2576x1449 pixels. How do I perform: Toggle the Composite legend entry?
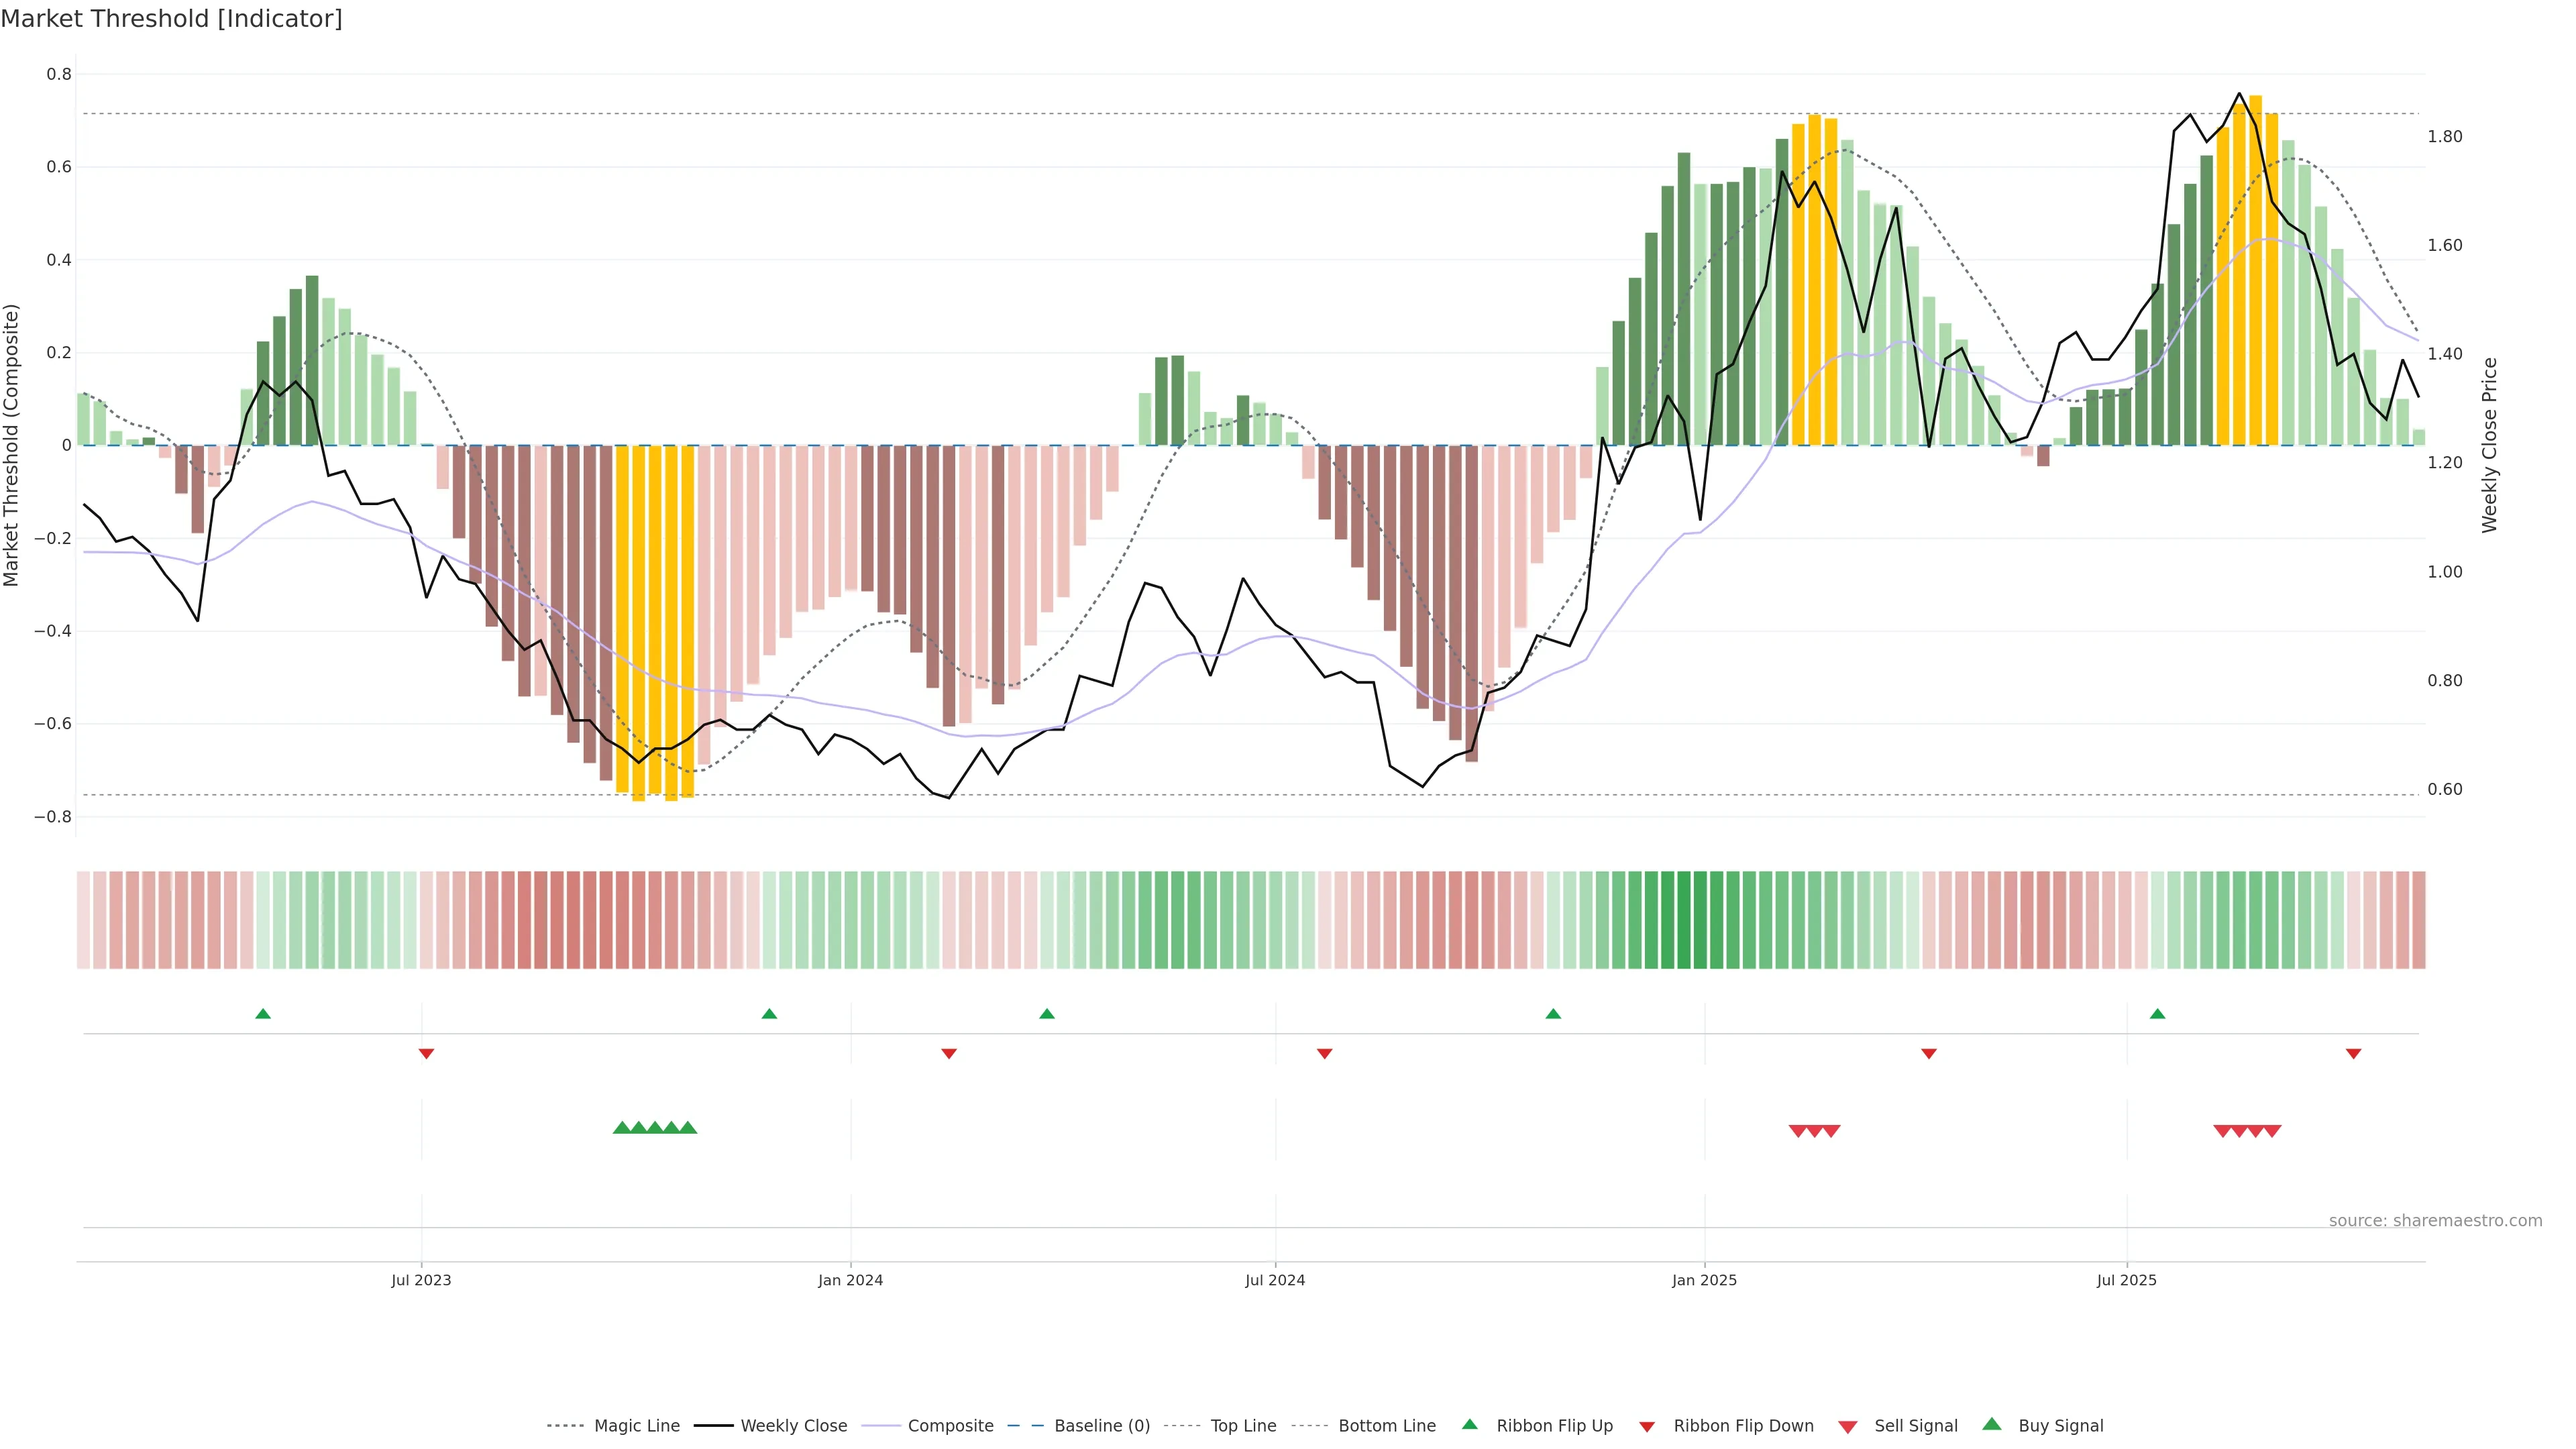[950, 1426]
